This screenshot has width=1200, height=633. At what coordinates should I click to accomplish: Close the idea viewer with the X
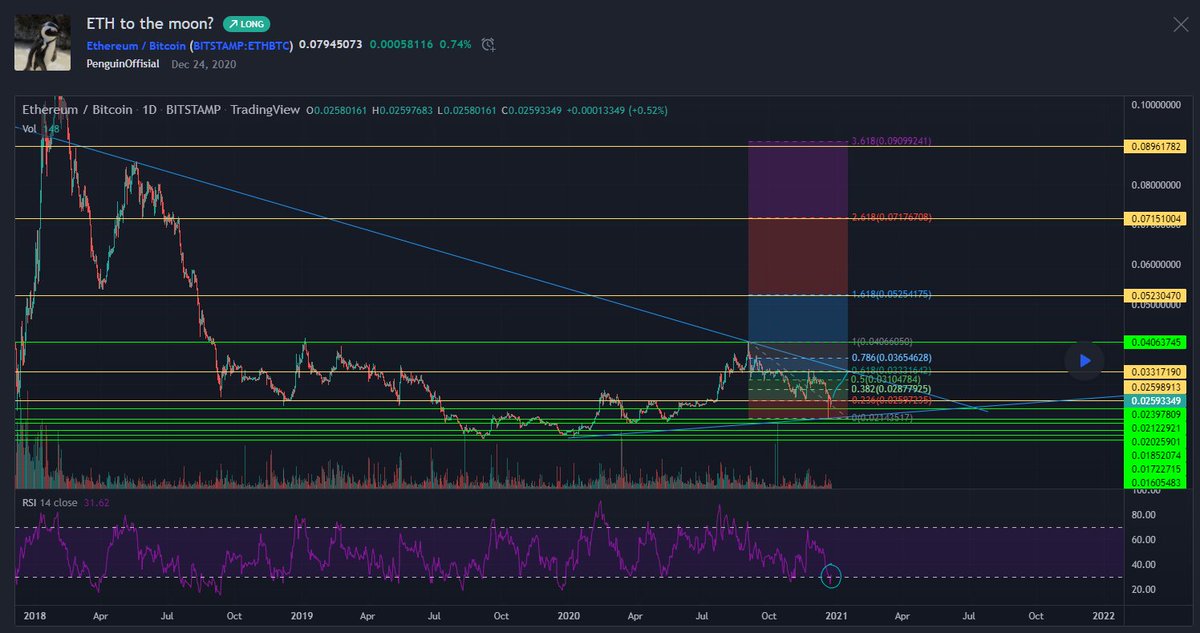pos(1181,24)
